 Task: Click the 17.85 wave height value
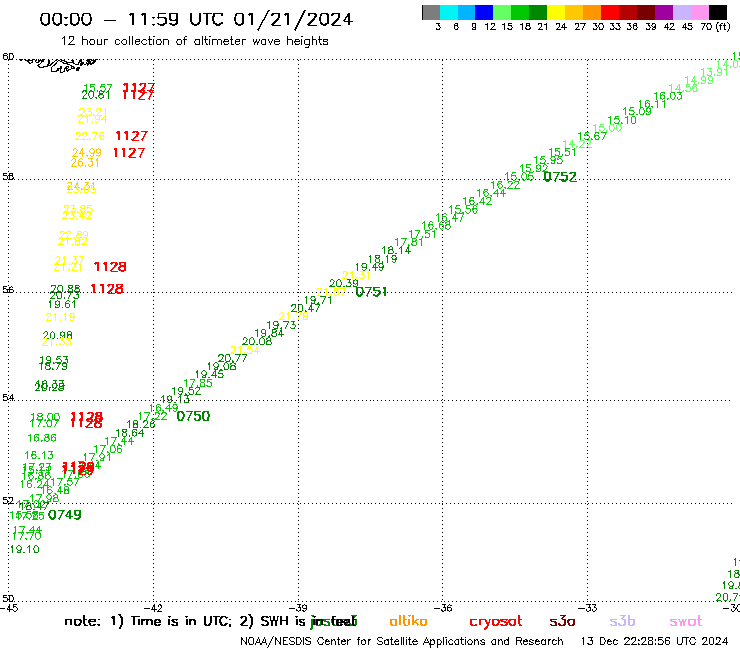(198, 383)
